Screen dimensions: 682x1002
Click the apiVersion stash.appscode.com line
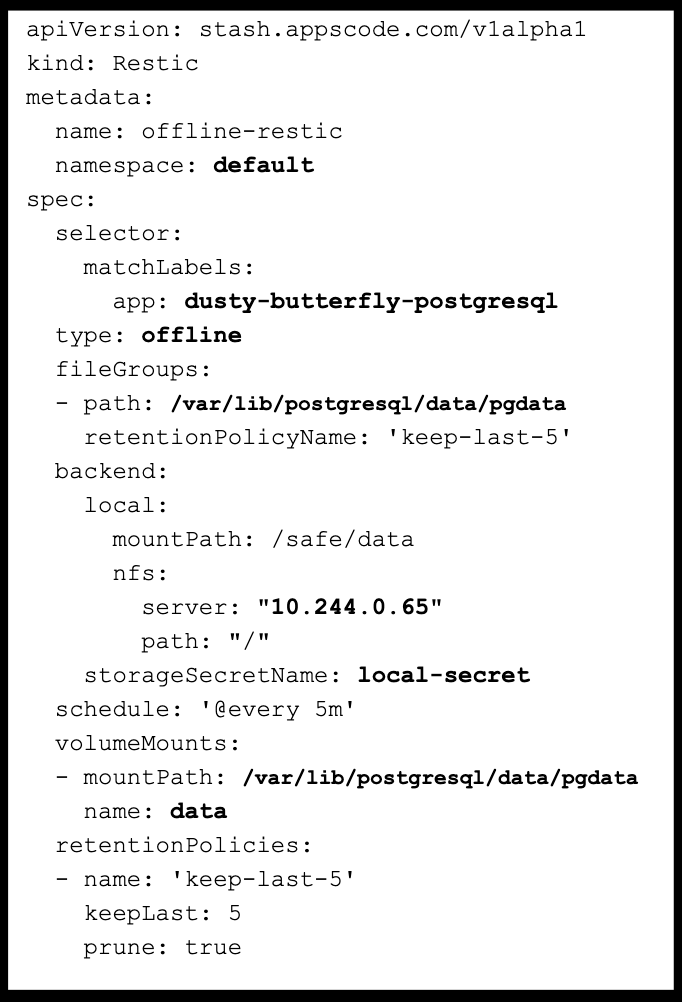point(306,29)
